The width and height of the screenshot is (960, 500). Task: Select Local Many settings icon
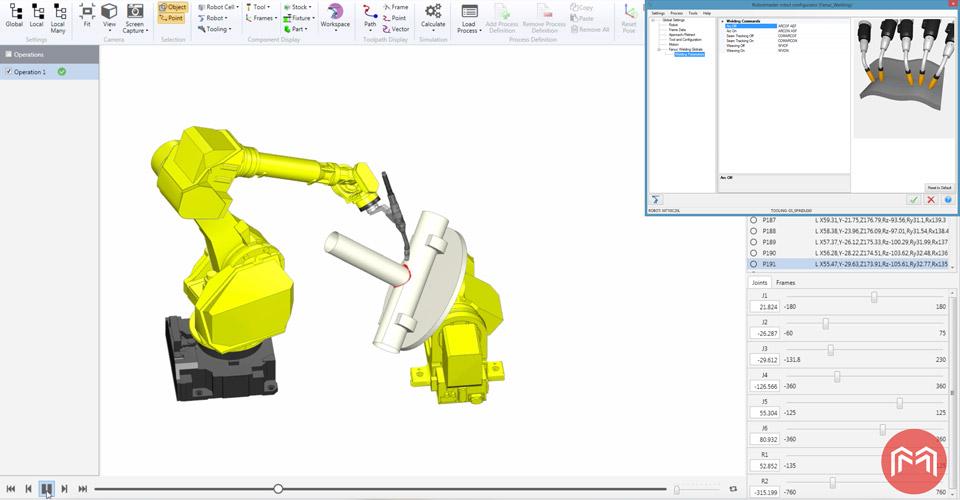tap(58, 18)
